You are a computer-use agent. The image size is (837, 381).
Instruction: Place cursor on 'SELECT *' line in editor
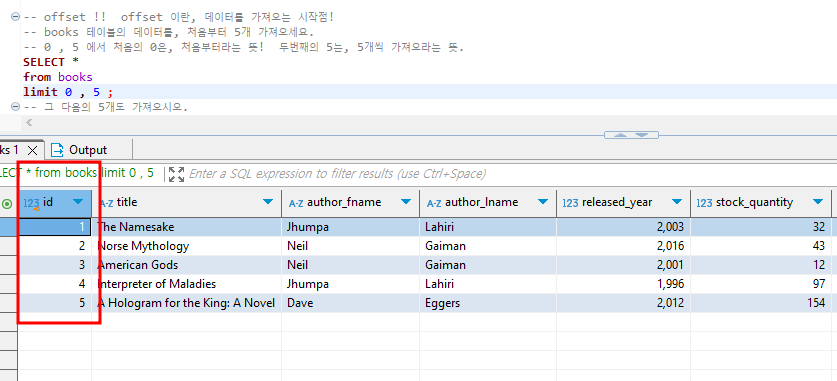[51, 62]
